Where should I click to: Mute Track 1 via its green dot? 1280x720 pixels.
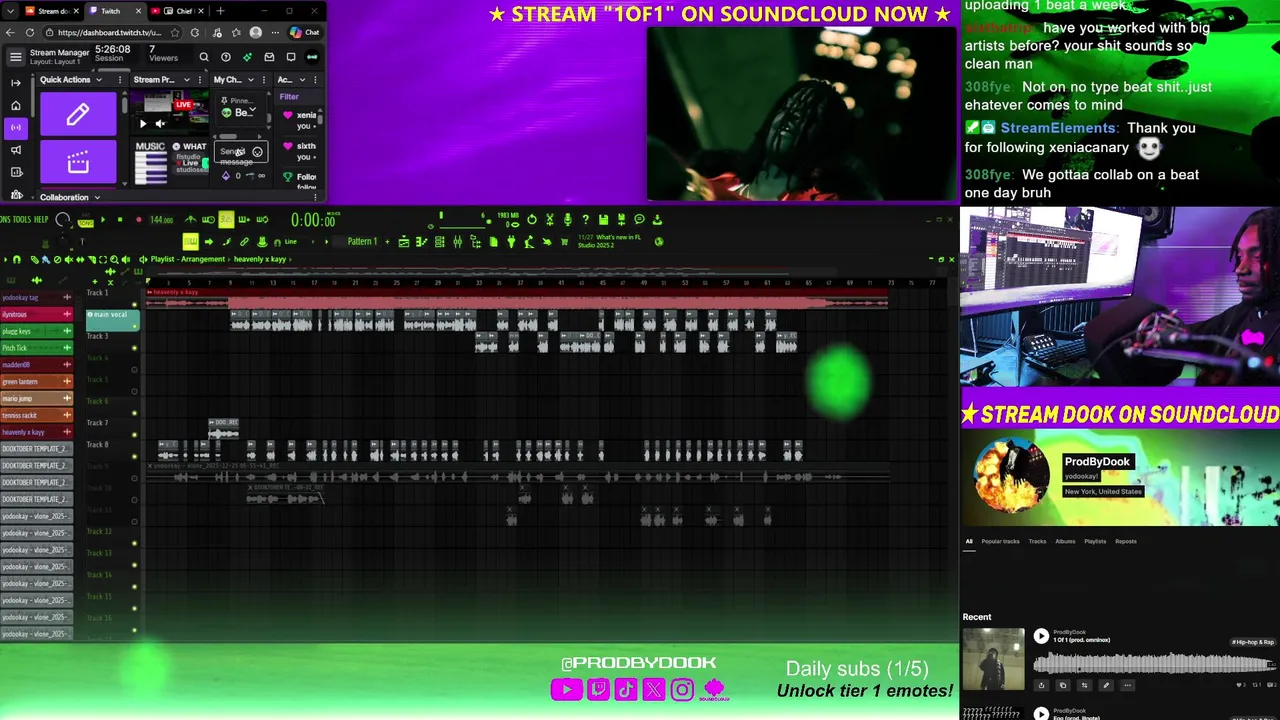135,304
